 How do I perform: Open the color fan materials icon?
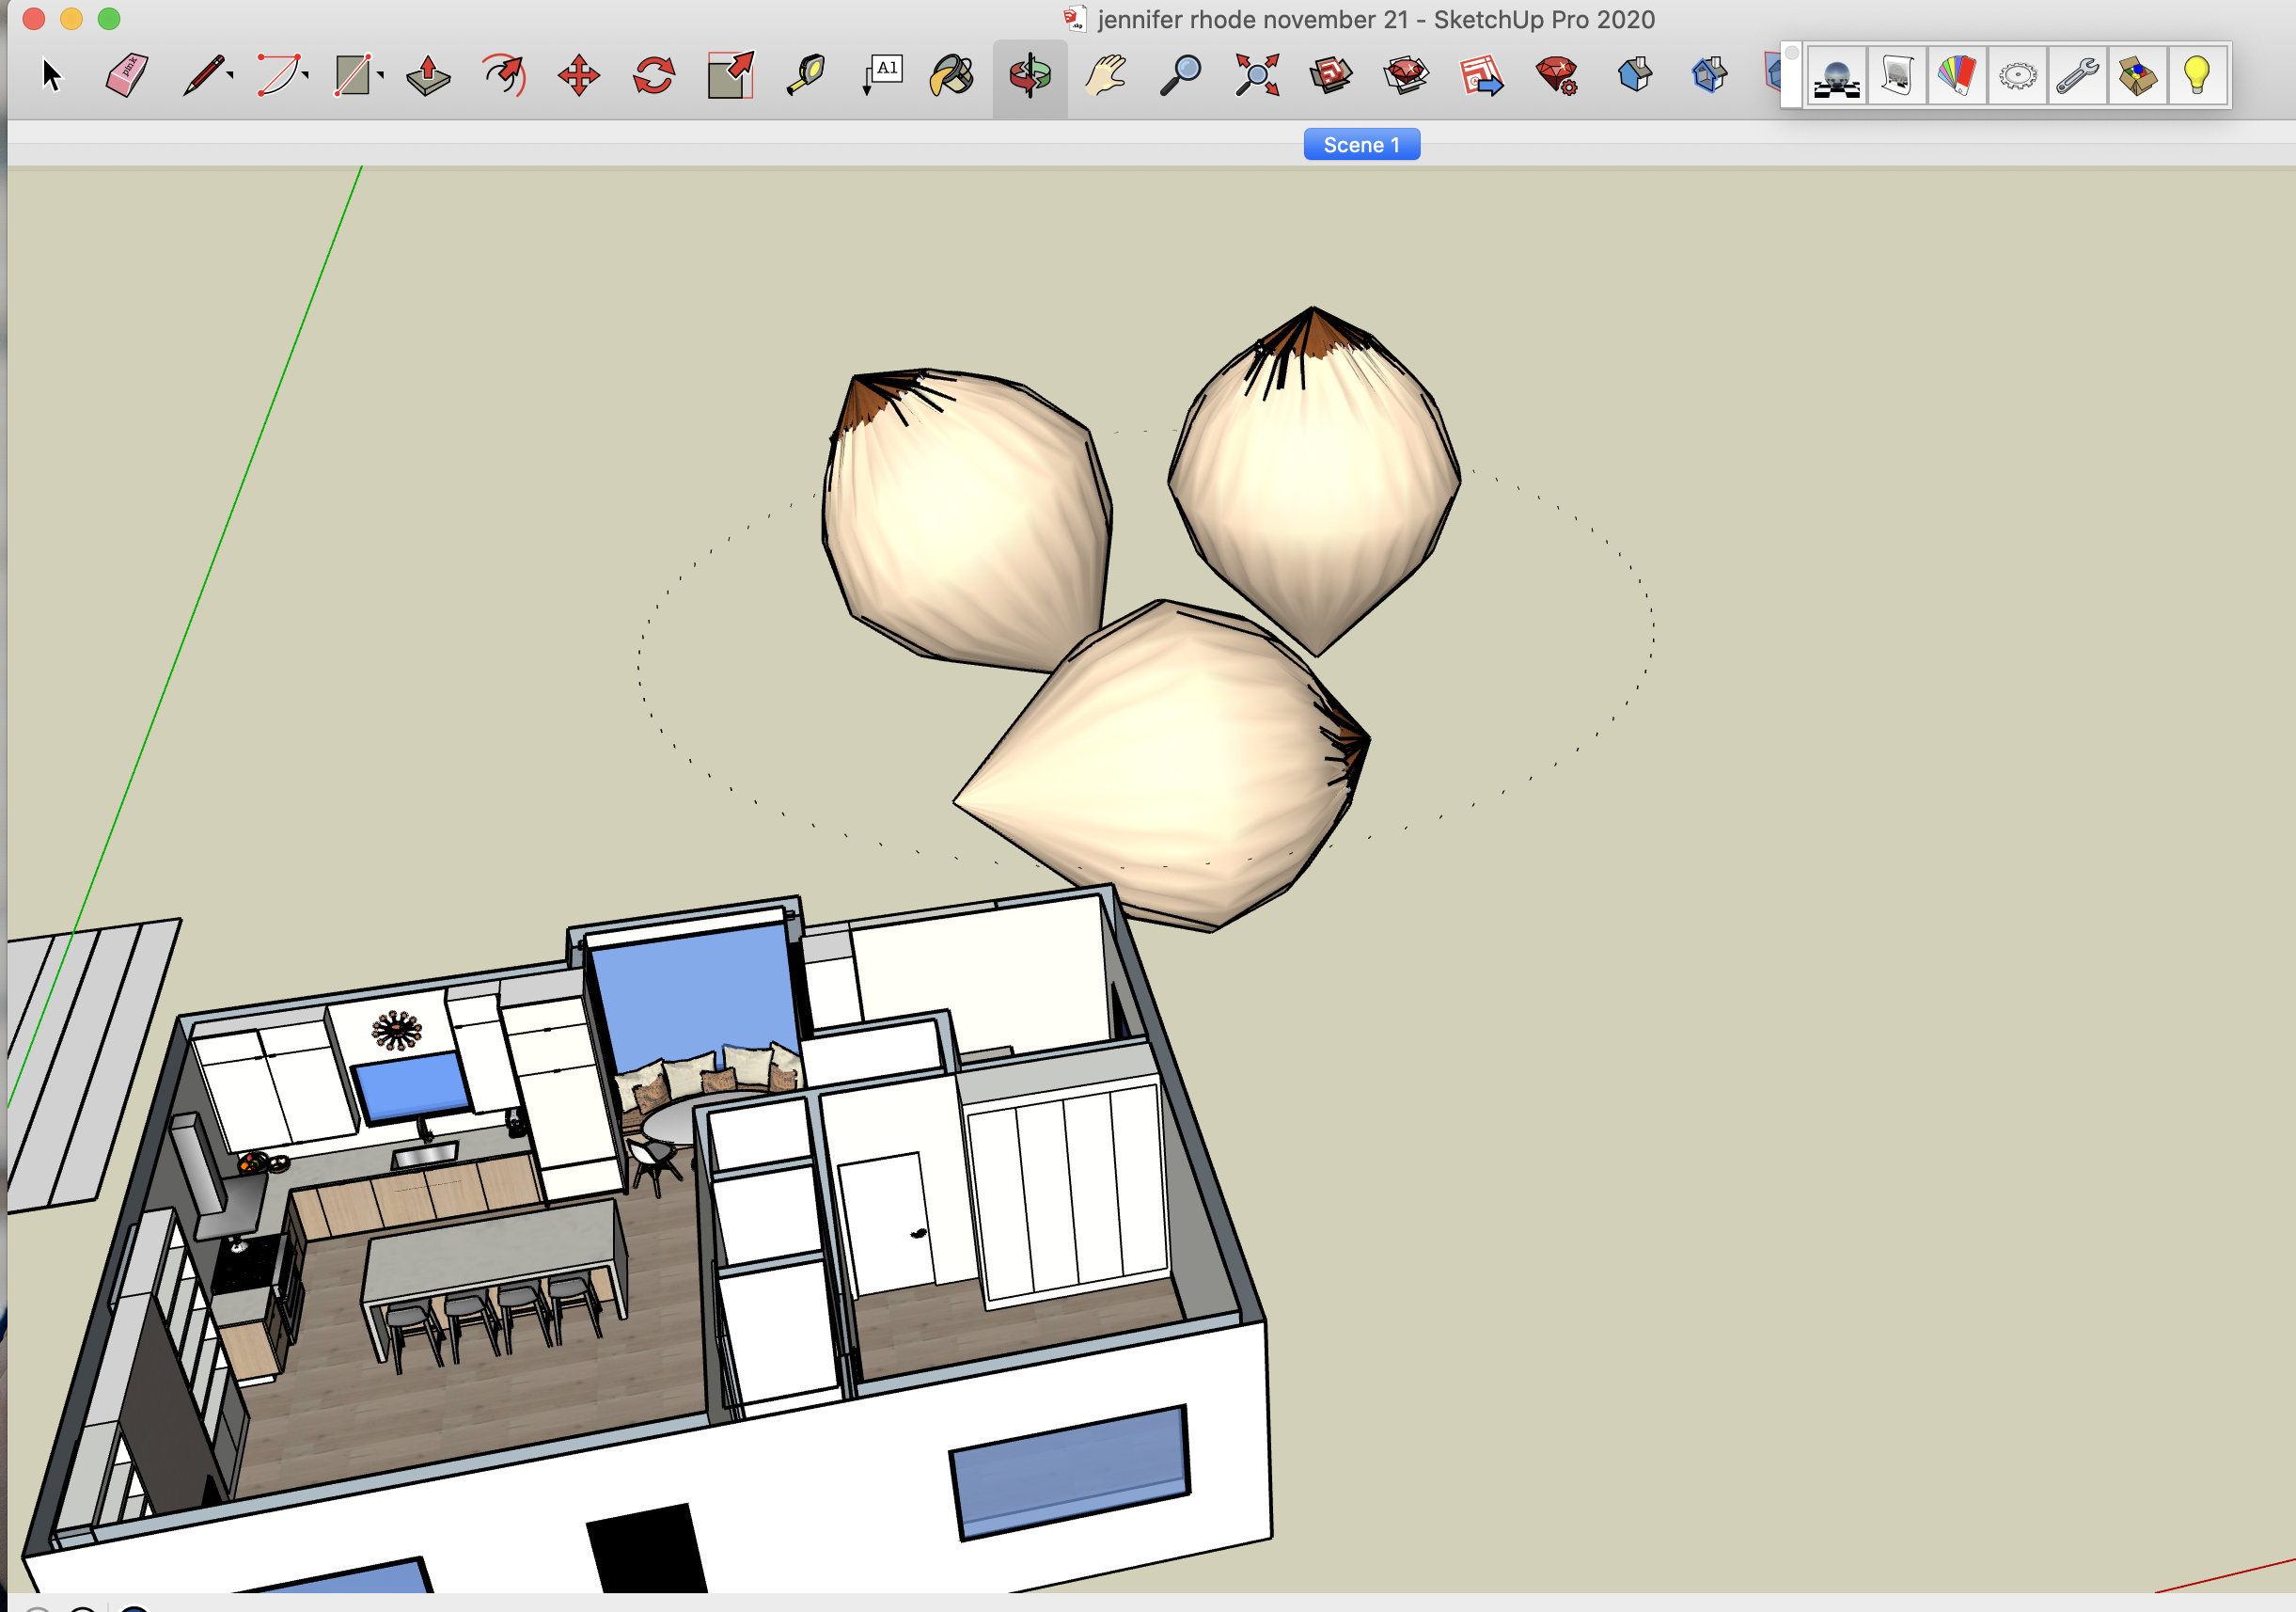[x=1957, y=75]
